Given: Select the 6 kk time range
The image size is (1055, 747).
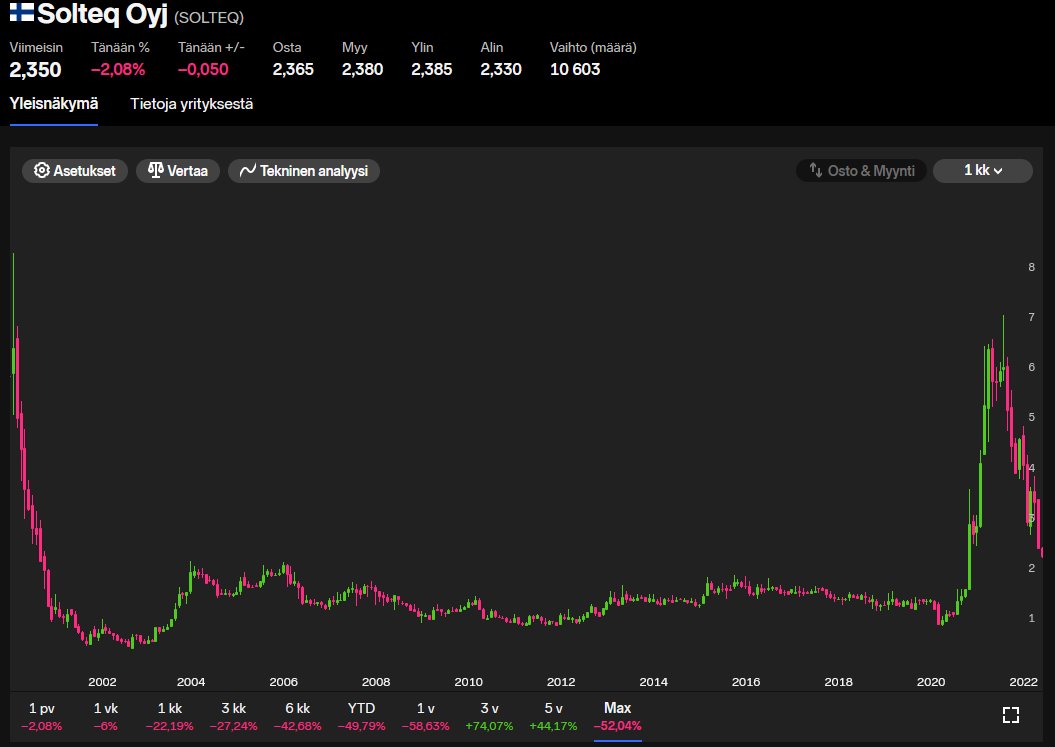Looking at the screenshot, I should (x=297, y=717).
